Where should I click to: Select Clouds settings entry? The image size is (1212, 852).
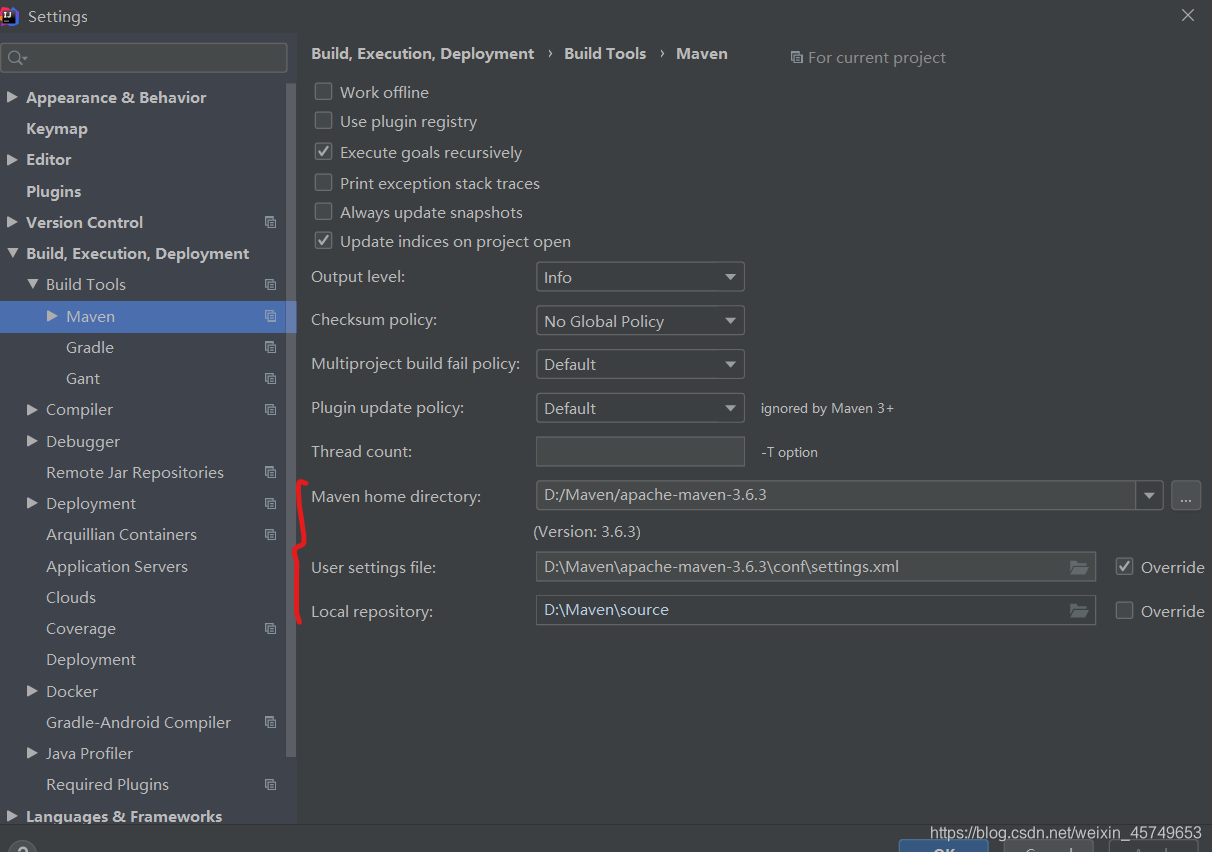coord(71,597)
